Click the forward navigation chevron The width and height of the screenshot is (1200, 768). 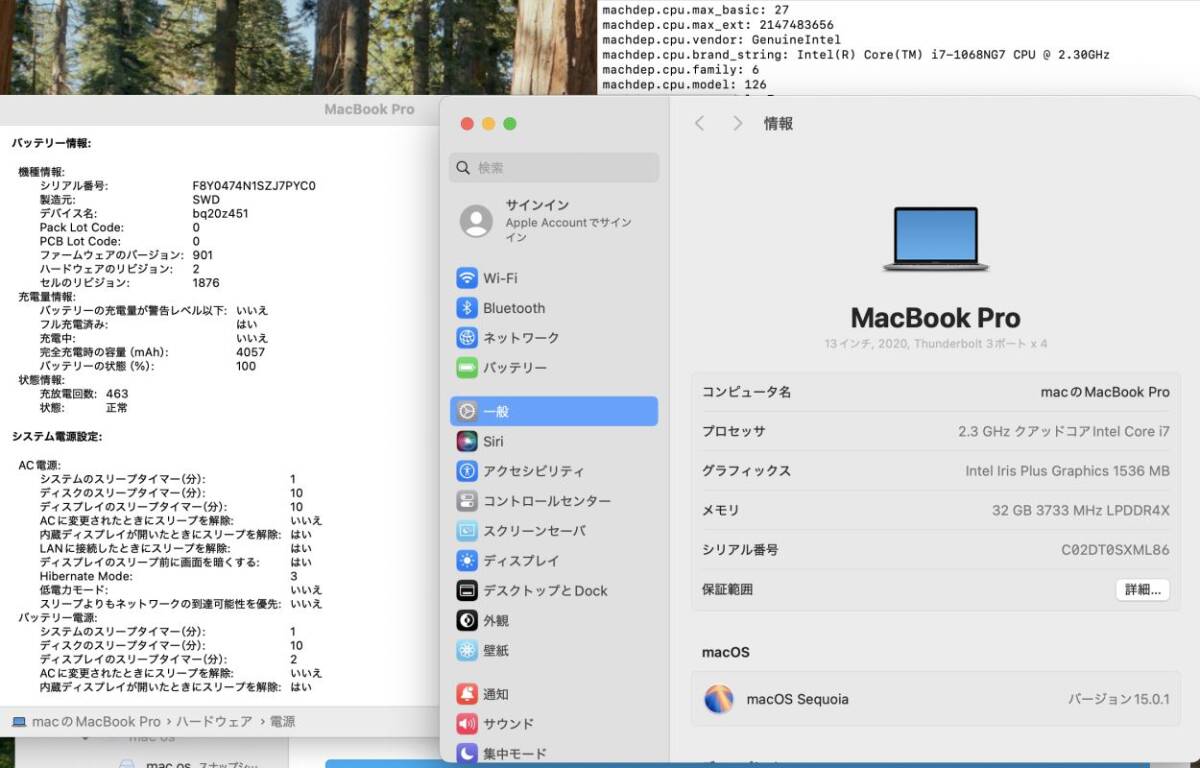(x=737, y=123)
